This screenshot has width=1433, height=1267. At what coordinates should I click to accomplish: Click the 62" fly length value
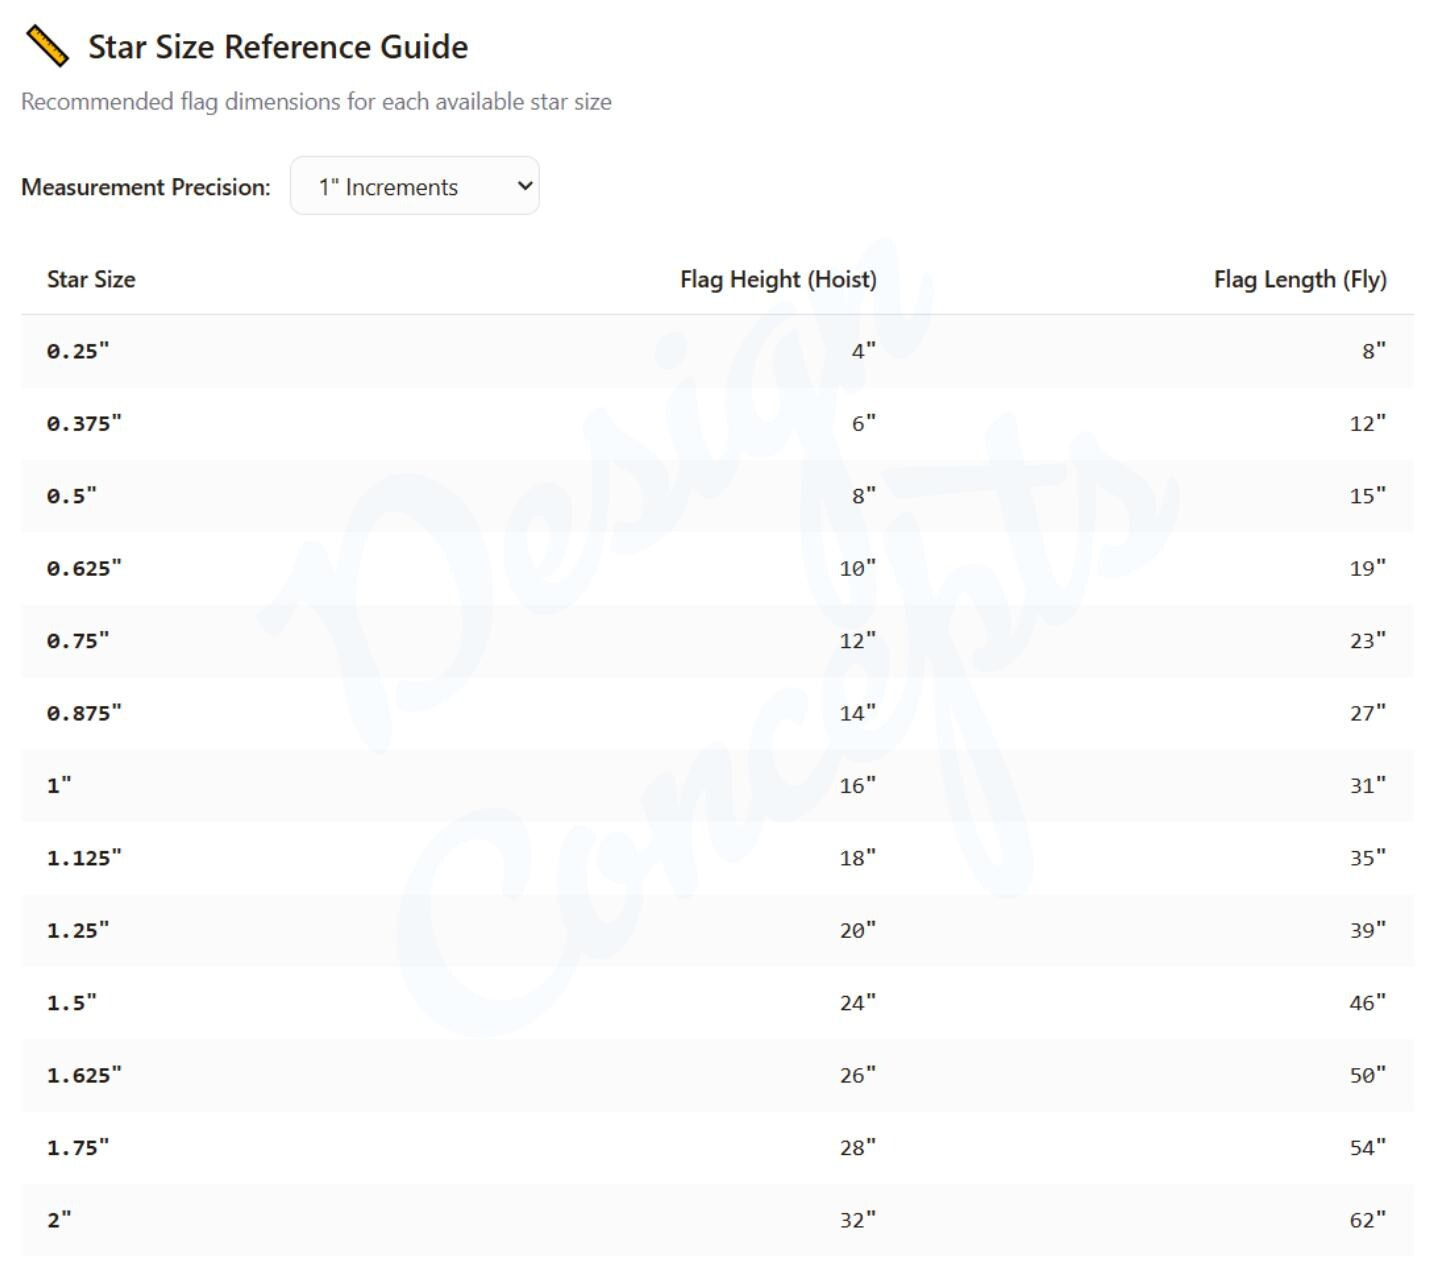pos(1368,1220)
